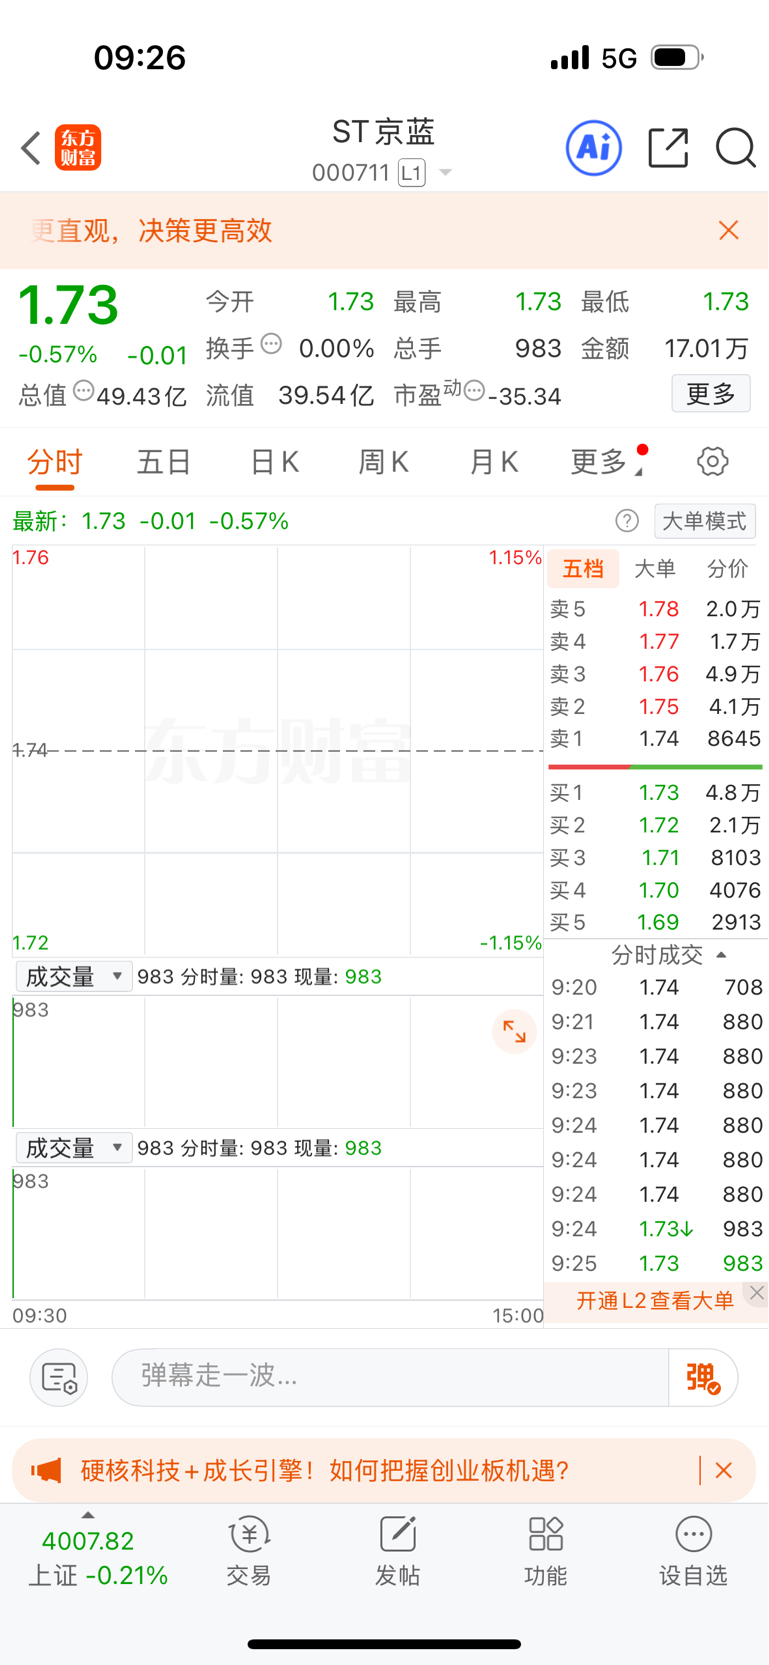Tap the back arrow icon
The image size is (769, 1665).
click(x=31, y=148)
